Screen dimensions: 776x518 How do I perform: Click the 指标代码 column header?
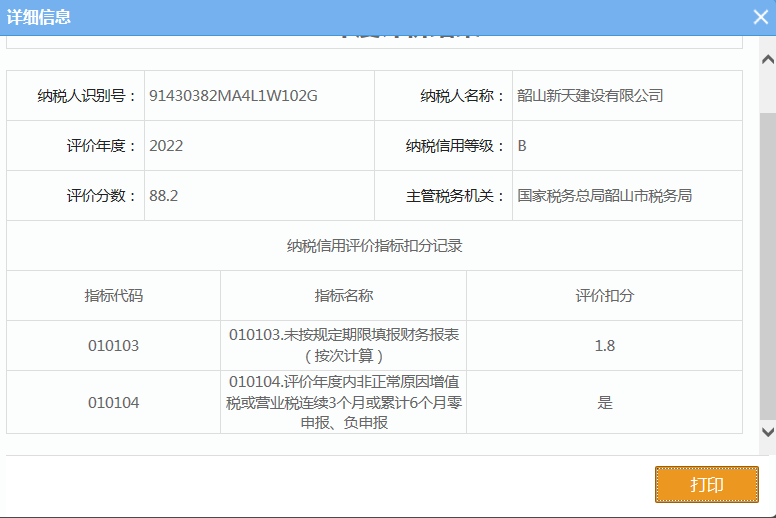113,296
